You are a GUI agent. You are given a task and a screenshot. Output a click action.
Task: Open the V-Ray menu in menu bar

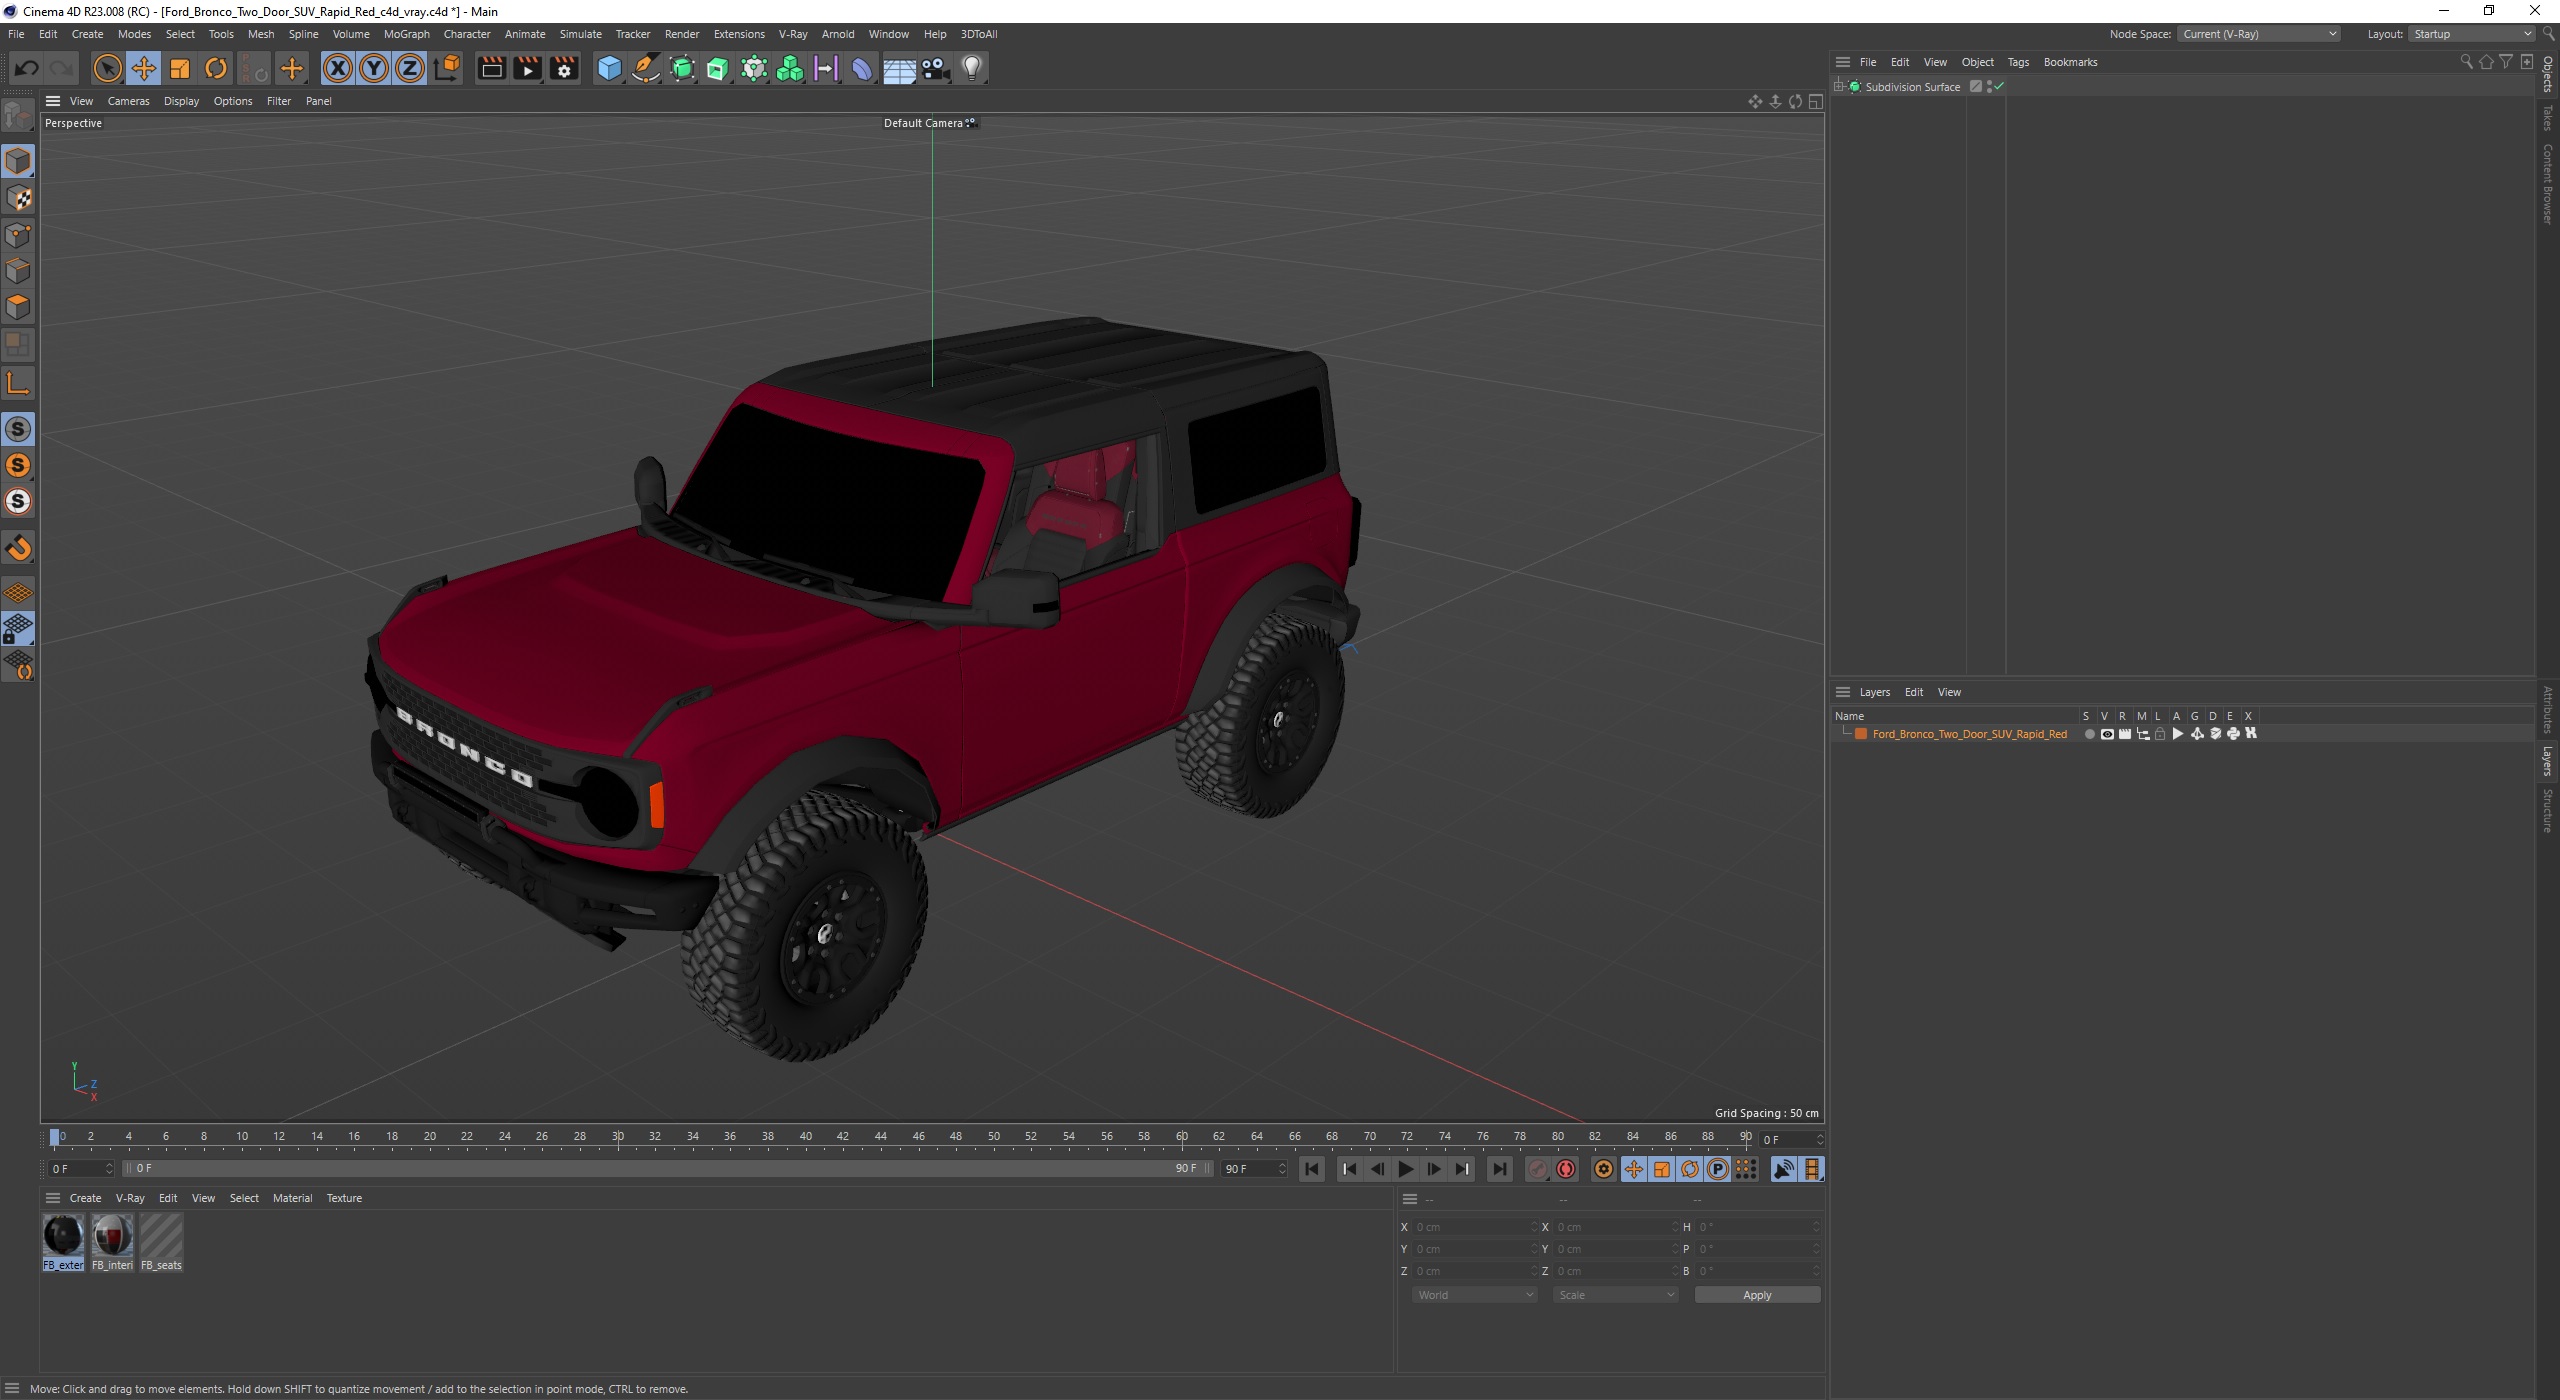(793, 34)
